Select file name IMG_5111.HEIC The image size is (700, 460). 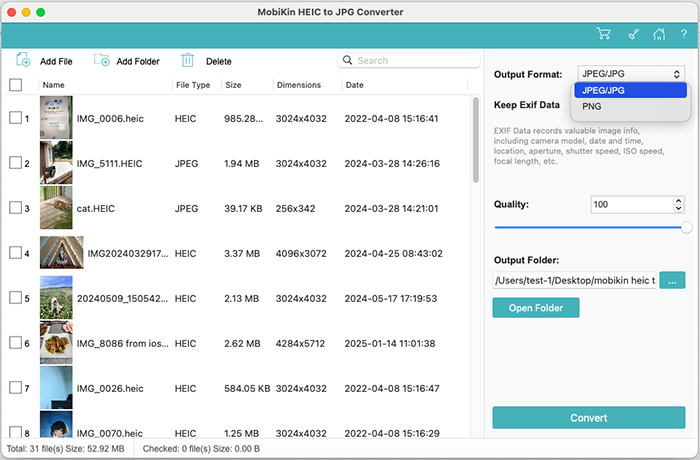(109, 163)
